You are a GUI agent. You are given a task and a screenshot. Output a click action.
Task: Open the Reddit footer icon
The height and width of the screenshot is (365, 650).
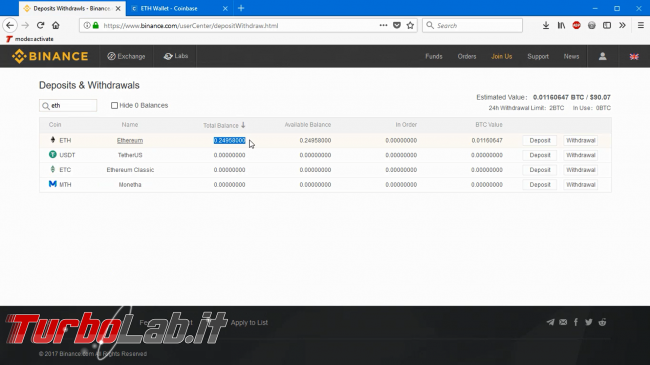tap(602, 322)
